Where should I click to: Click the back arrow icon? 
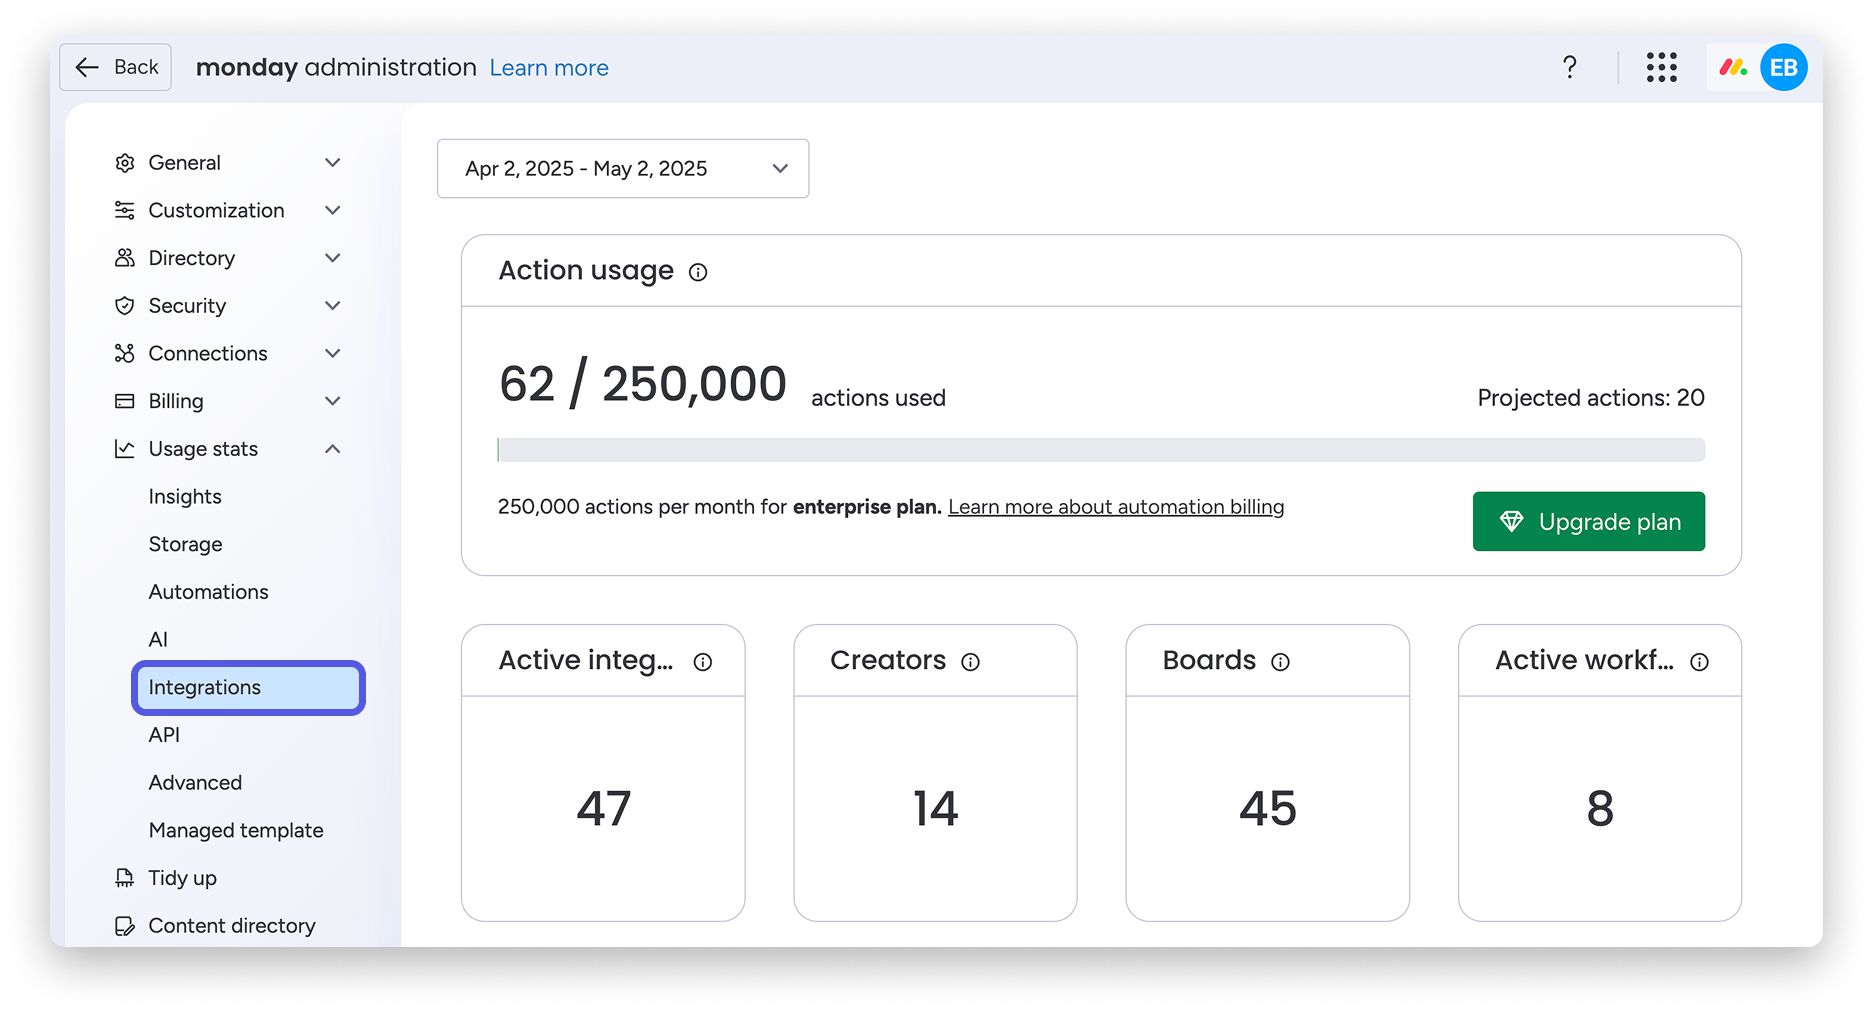pos(87,67)
